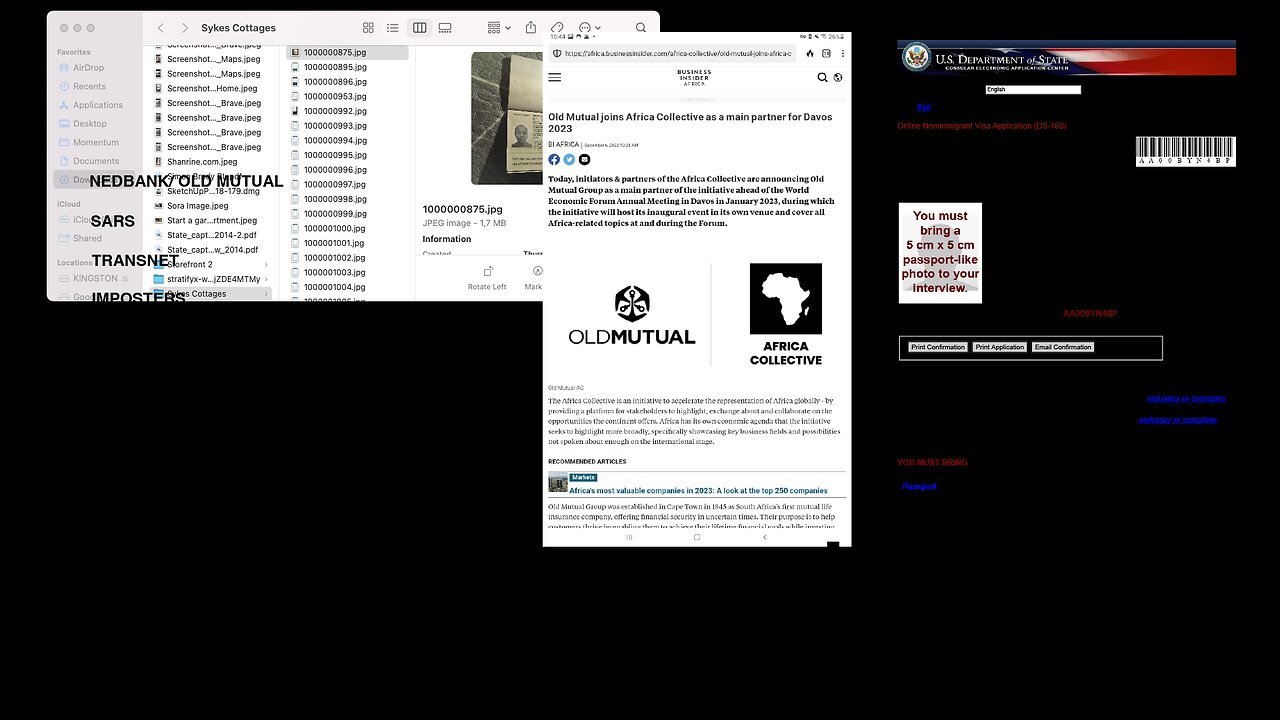Screen dimensions: 1280x720
Task: Go forward in the Finder window
Action: click(x=184, y=28)
